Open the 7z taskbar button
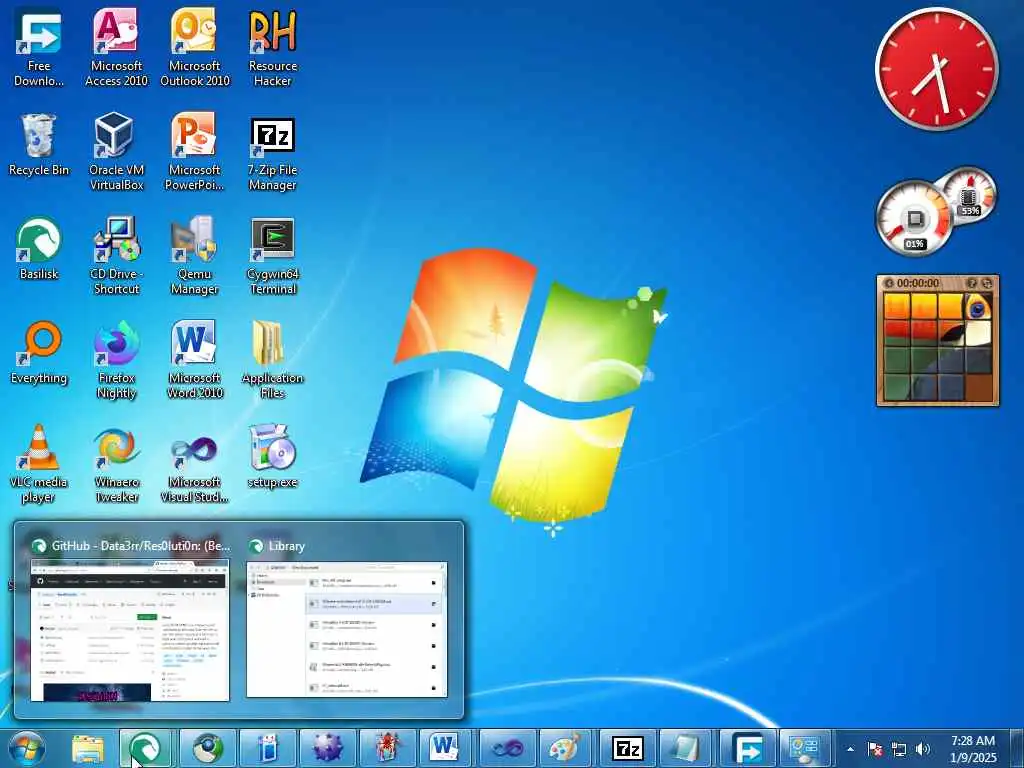This screenshot has height=768, width=1024. [627, 748]
